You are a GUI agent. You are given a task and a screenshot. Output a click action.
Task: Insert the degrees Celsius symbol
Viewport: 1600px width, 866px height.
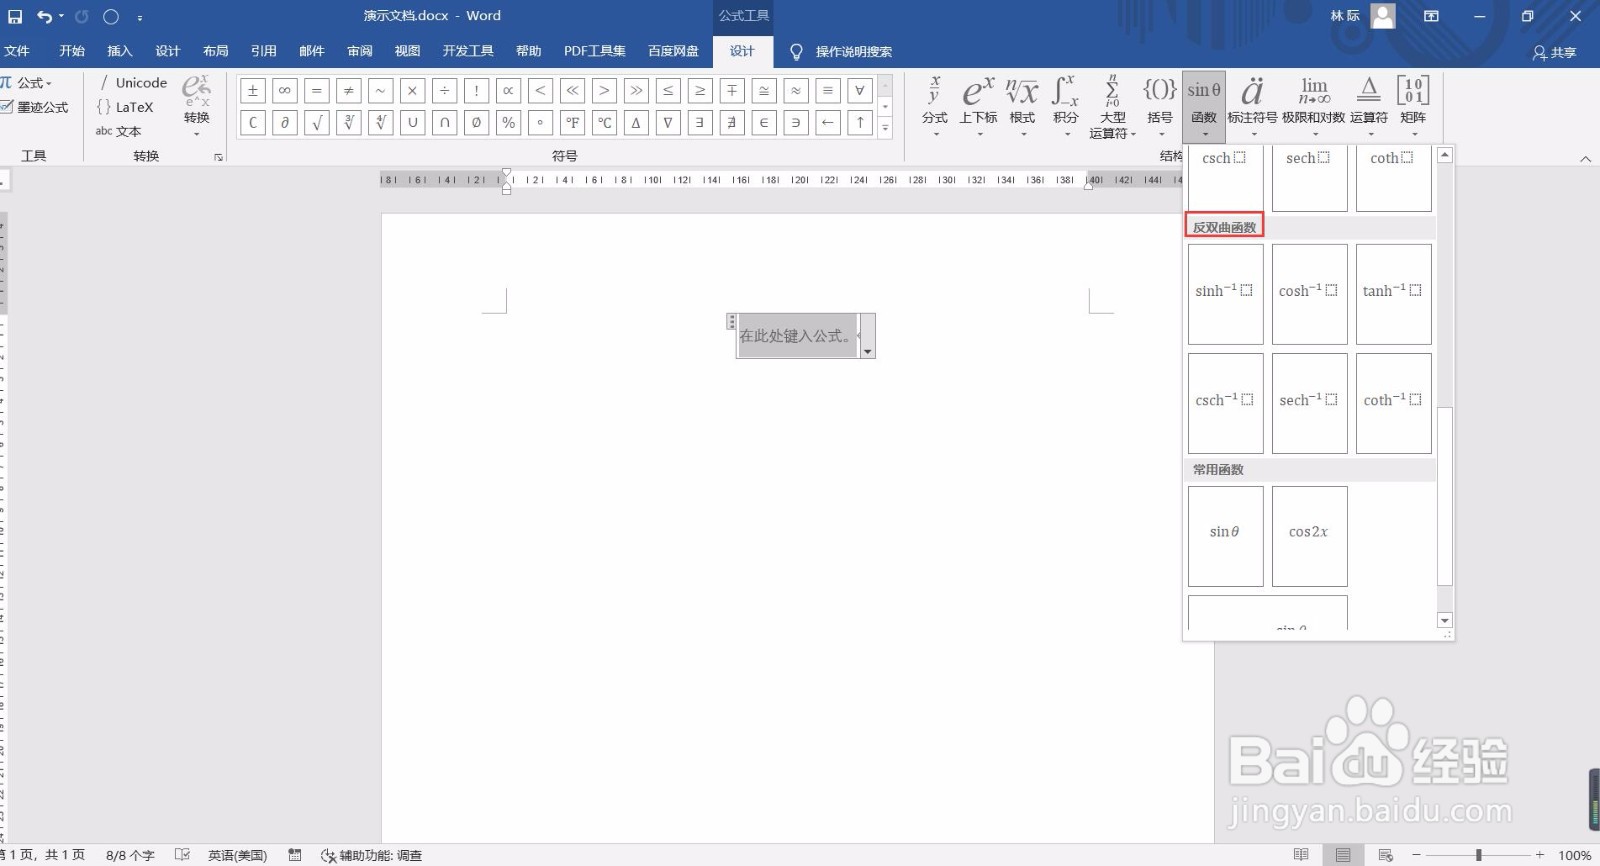pos(604,123)
